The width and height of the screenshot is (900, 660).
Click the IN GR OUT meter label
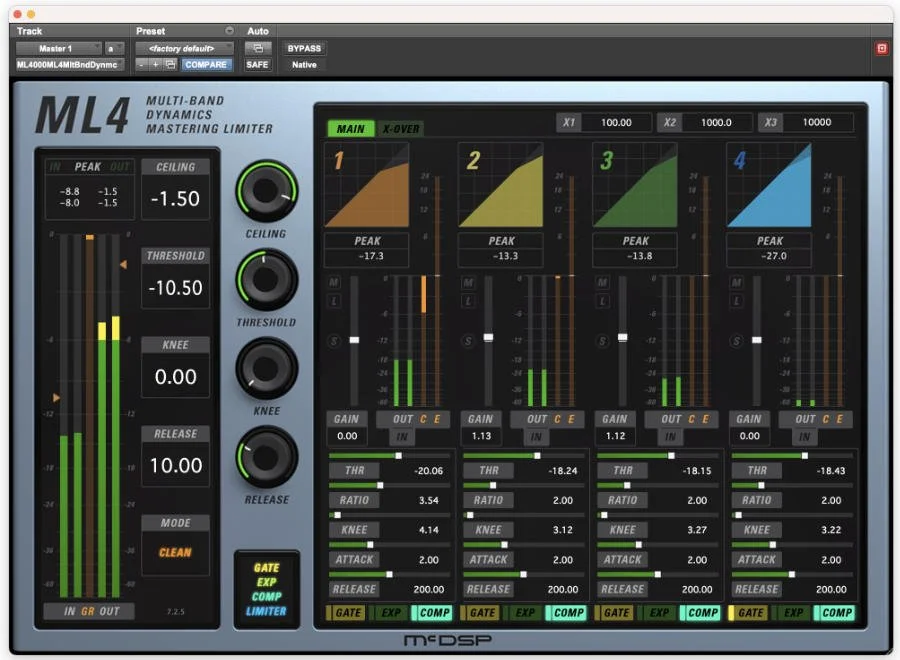91,611
